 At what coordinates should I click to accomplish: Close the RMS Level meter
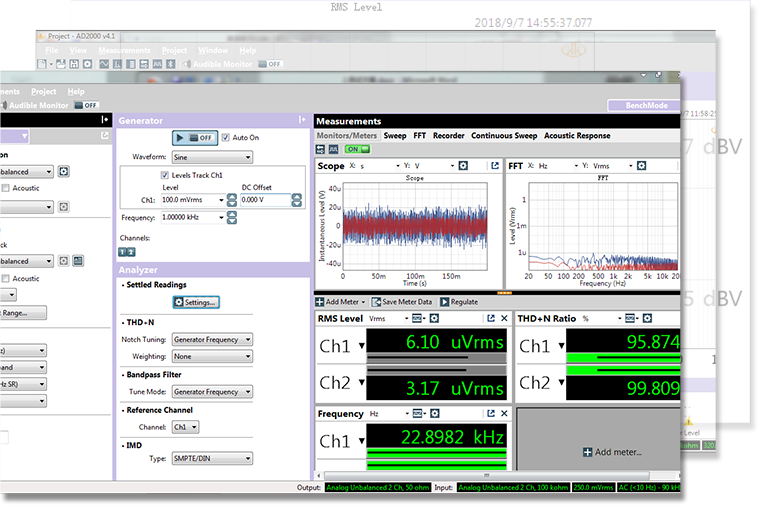coord(504,318)
